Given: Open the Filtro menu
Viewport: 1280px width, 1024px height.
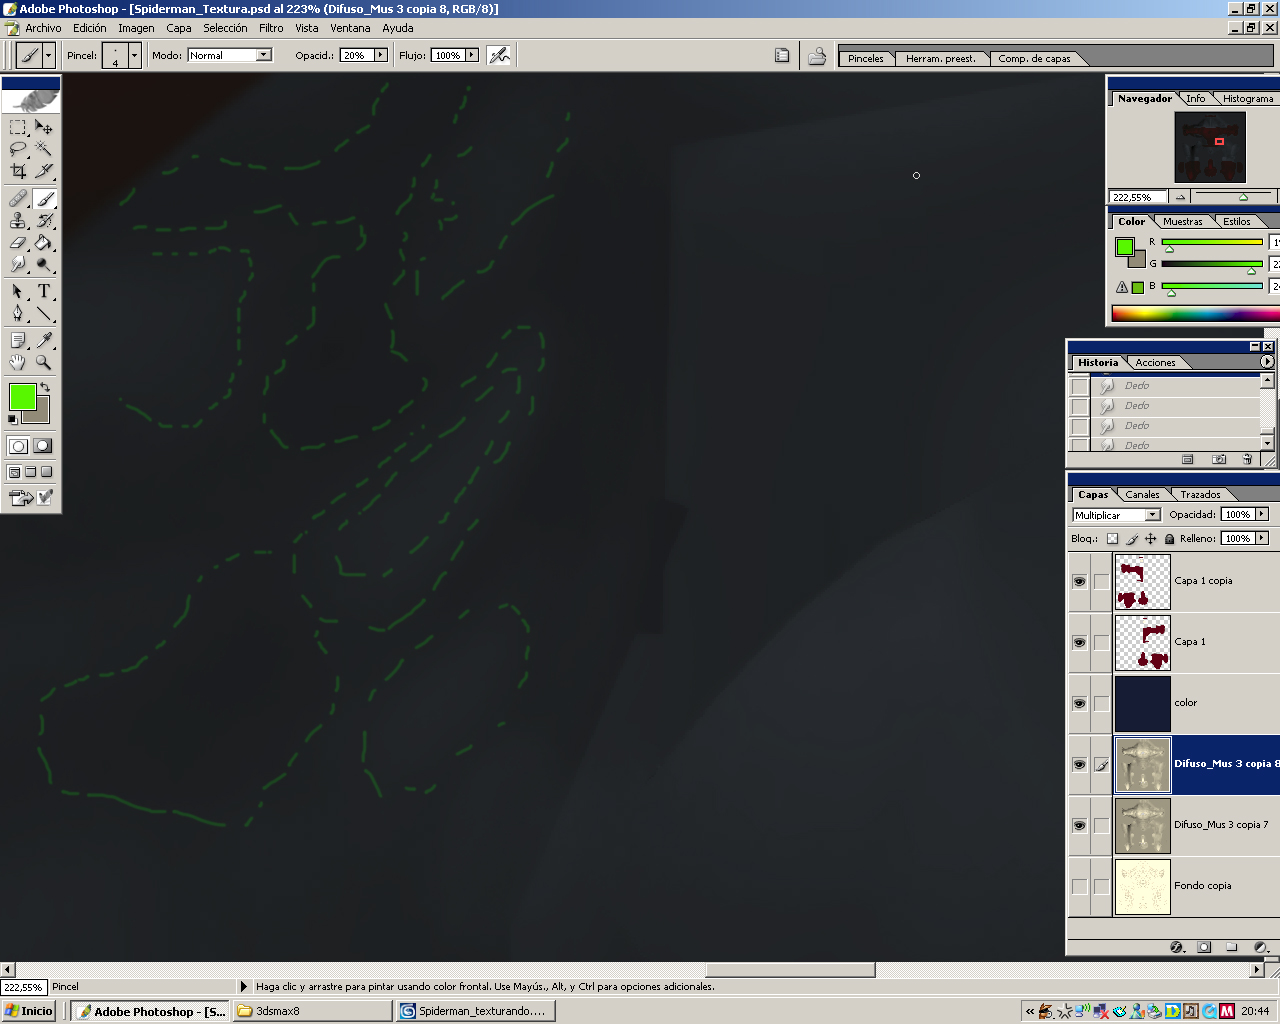Looking at the screenshot, I should pos(271,28).
